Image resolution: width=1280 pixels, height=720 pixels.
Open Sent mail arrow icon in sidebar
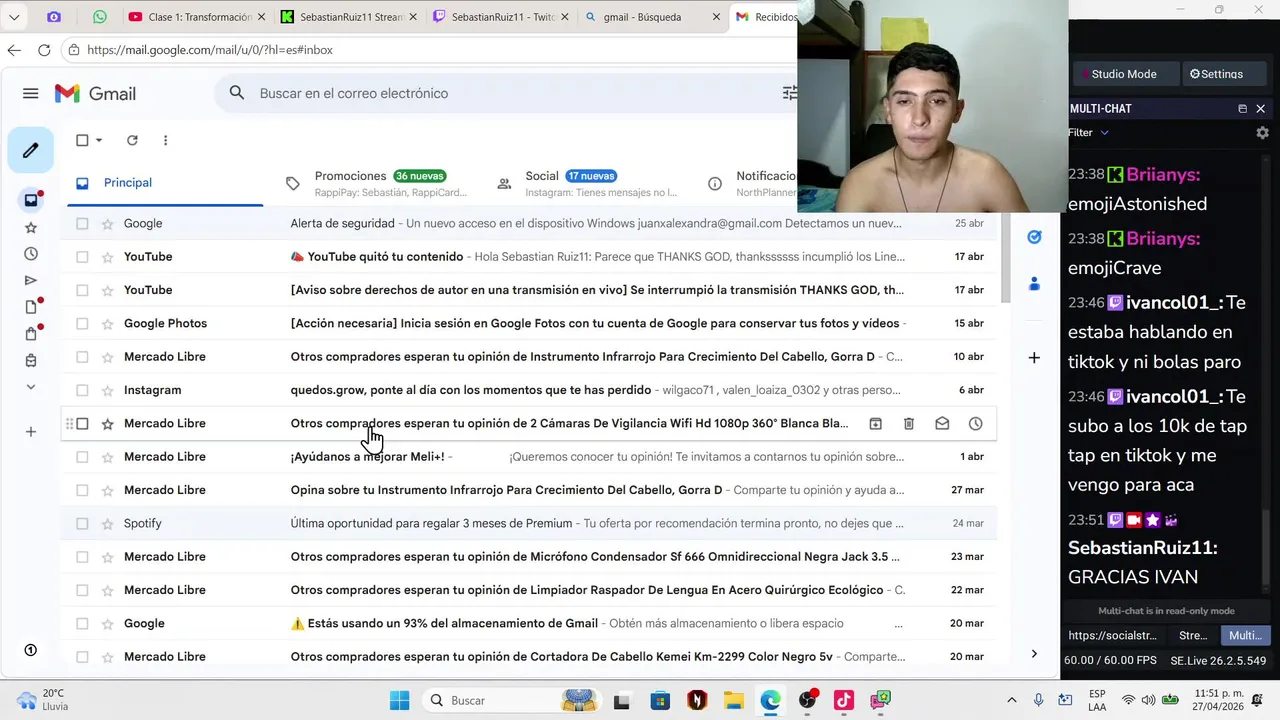31,281
